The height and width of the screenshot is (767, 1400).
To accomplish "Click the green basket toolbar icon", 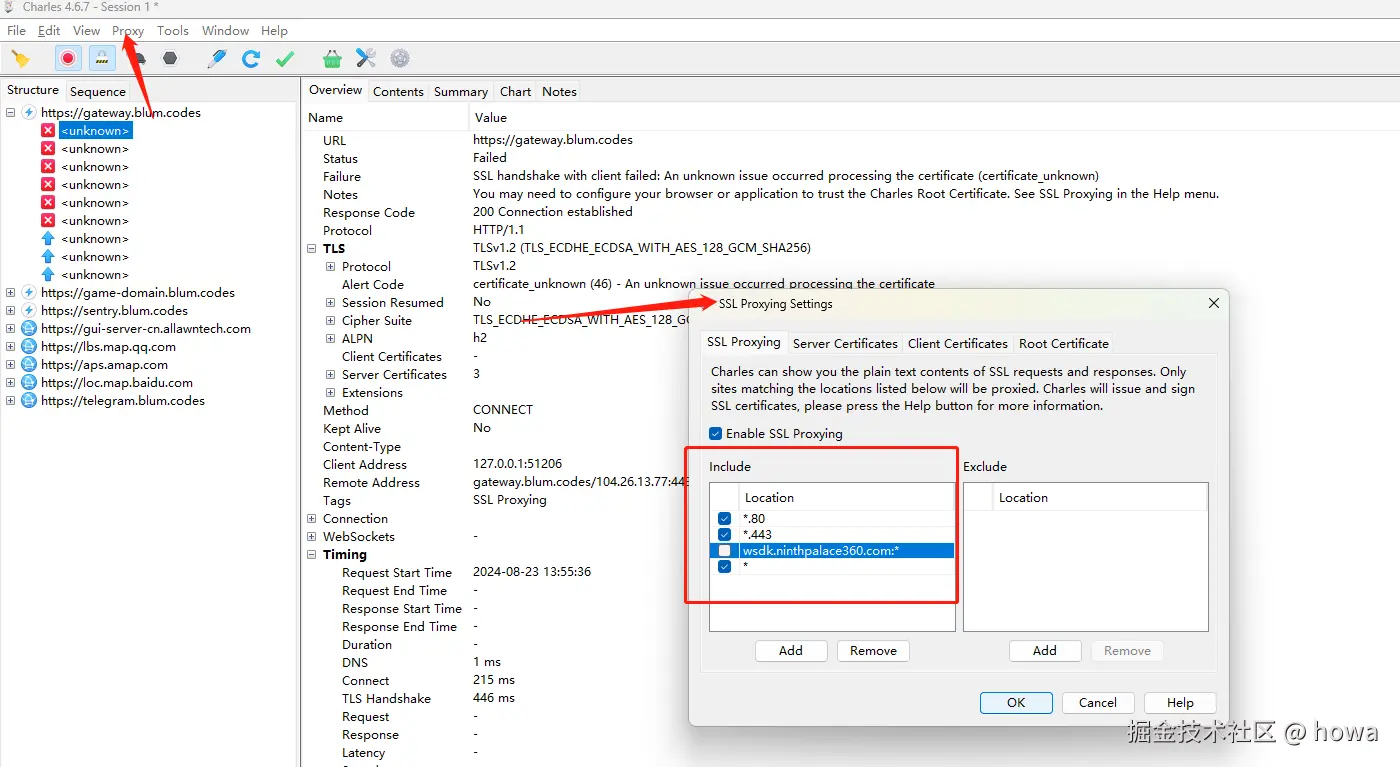I will point(332,59).
